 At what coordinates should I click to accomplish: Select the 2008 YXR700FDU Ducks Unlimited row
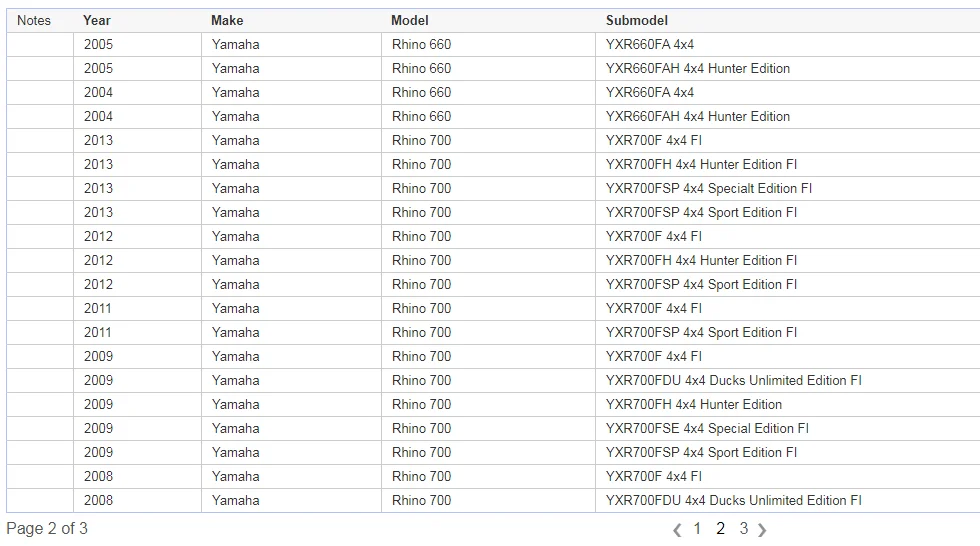pos(493,500)
